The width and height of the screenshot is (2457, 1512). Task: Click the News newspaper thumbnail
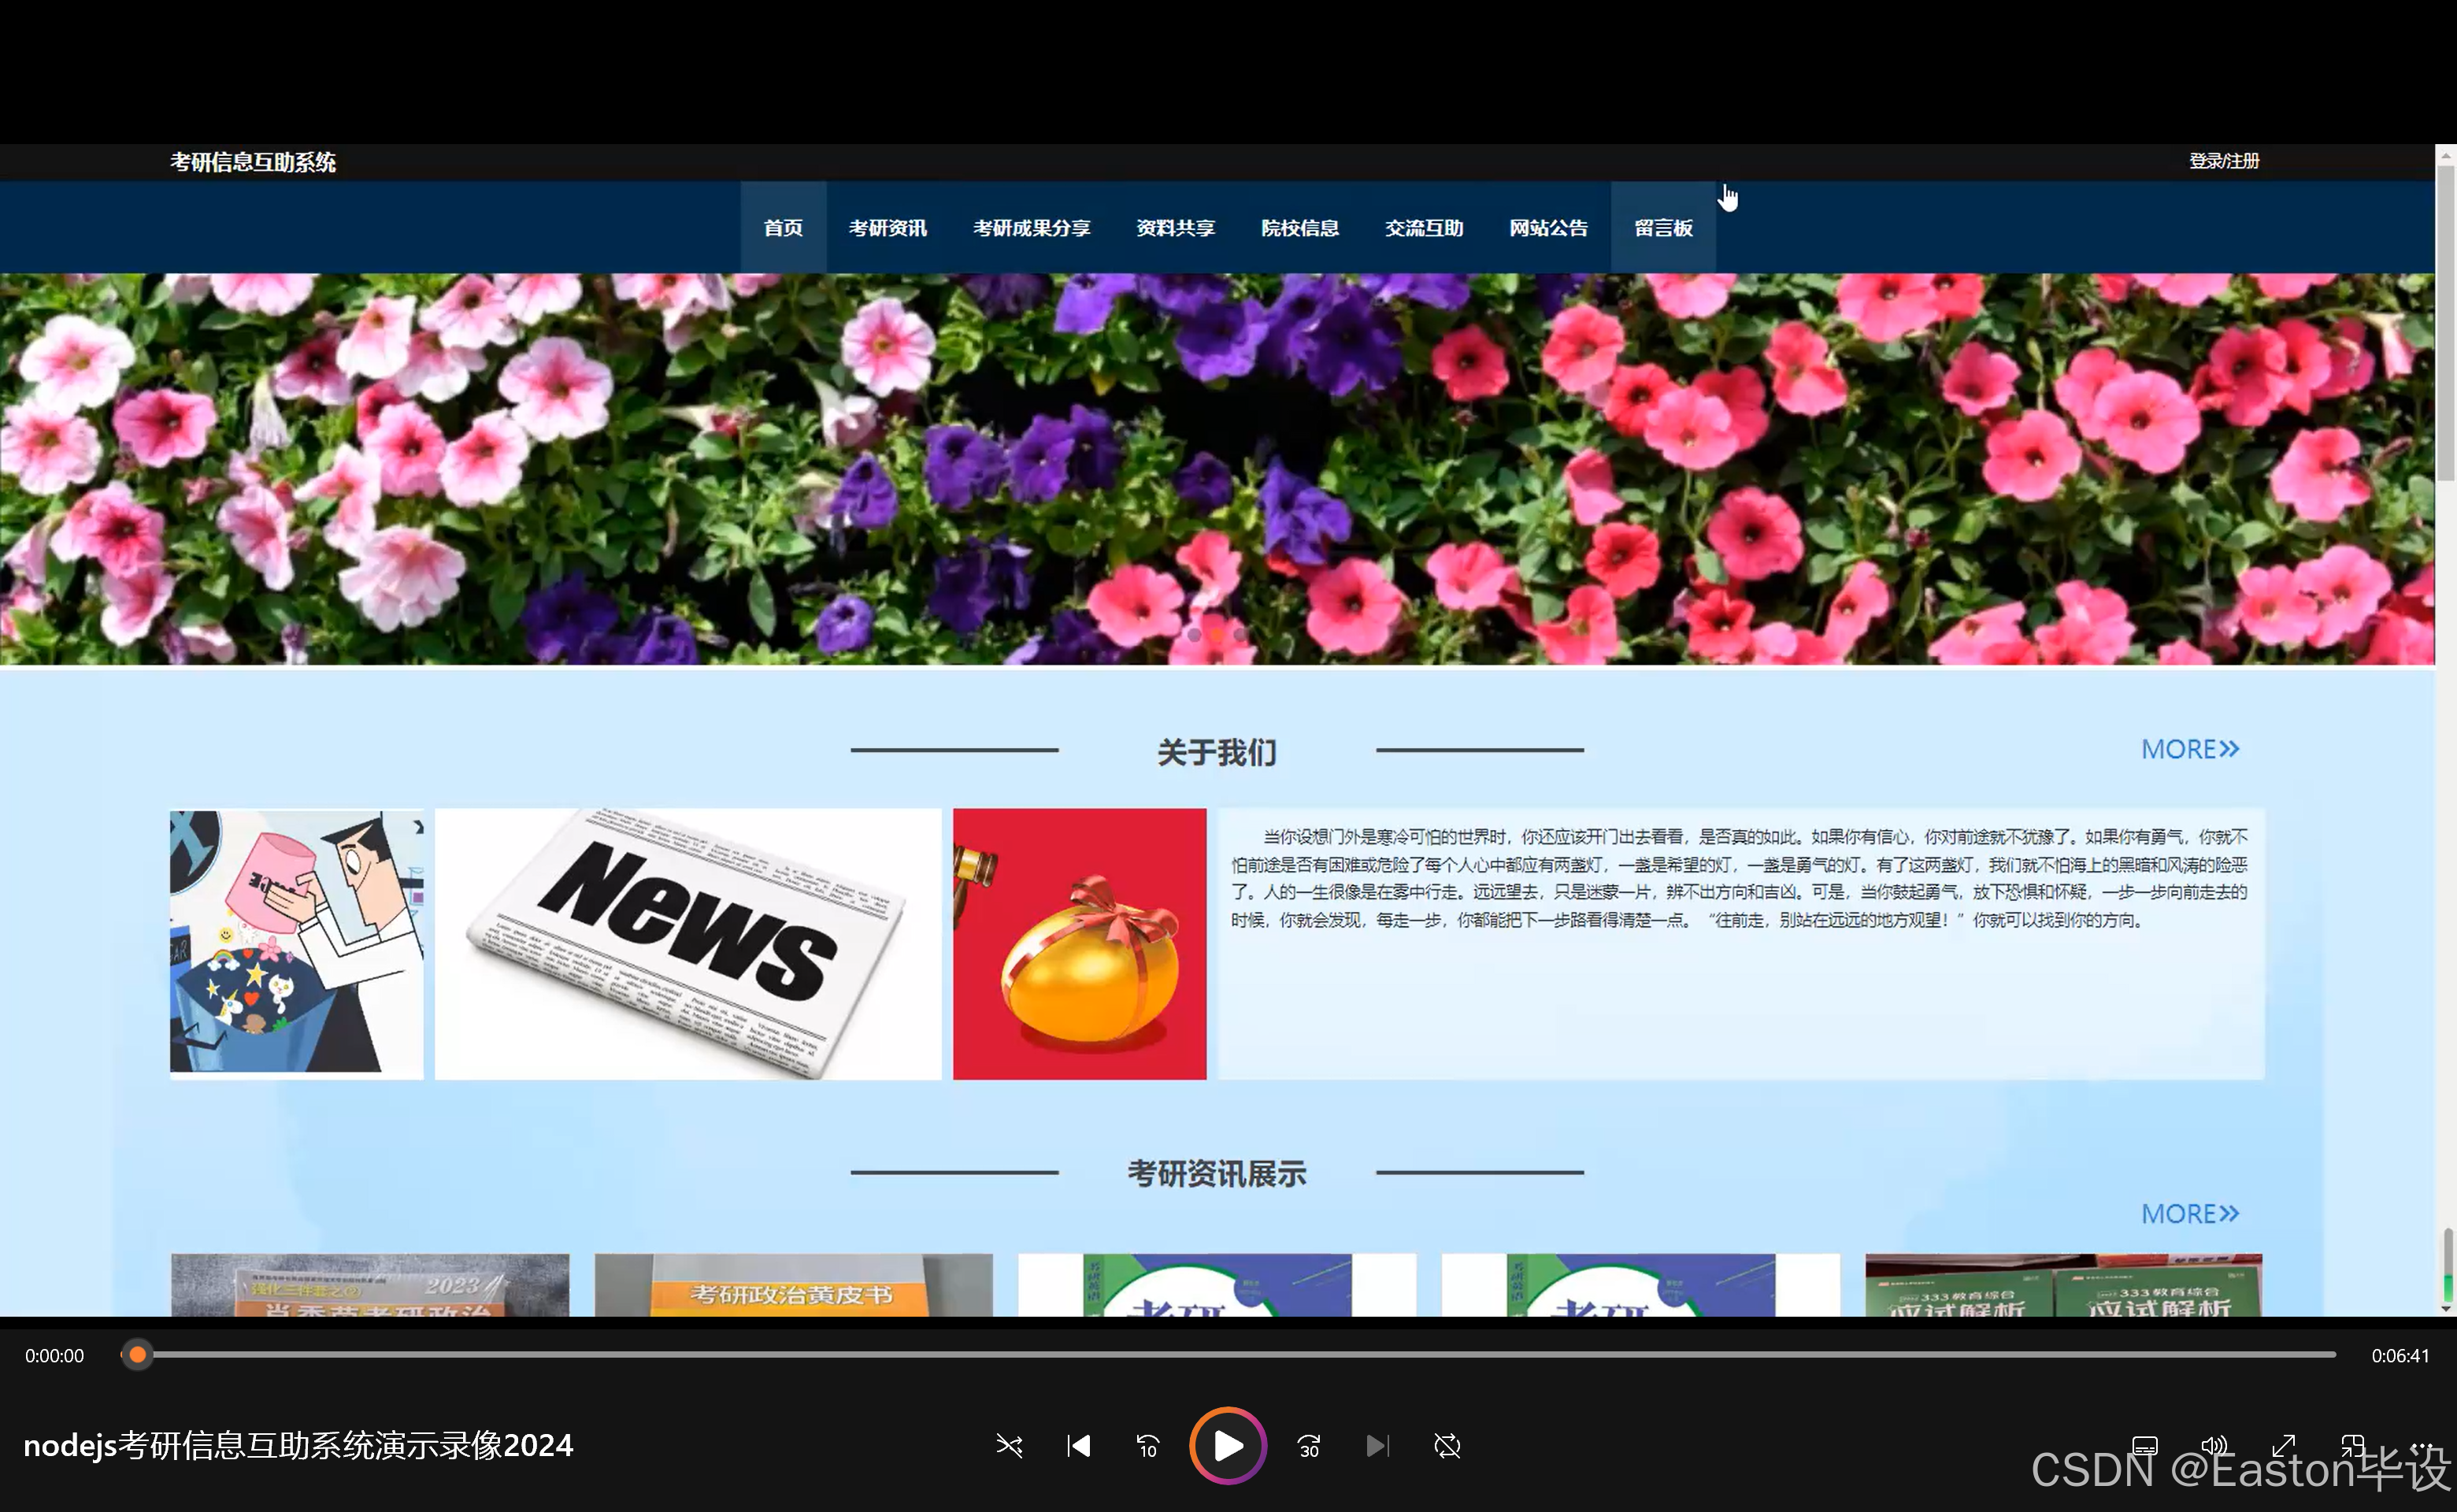click(687, 942)
